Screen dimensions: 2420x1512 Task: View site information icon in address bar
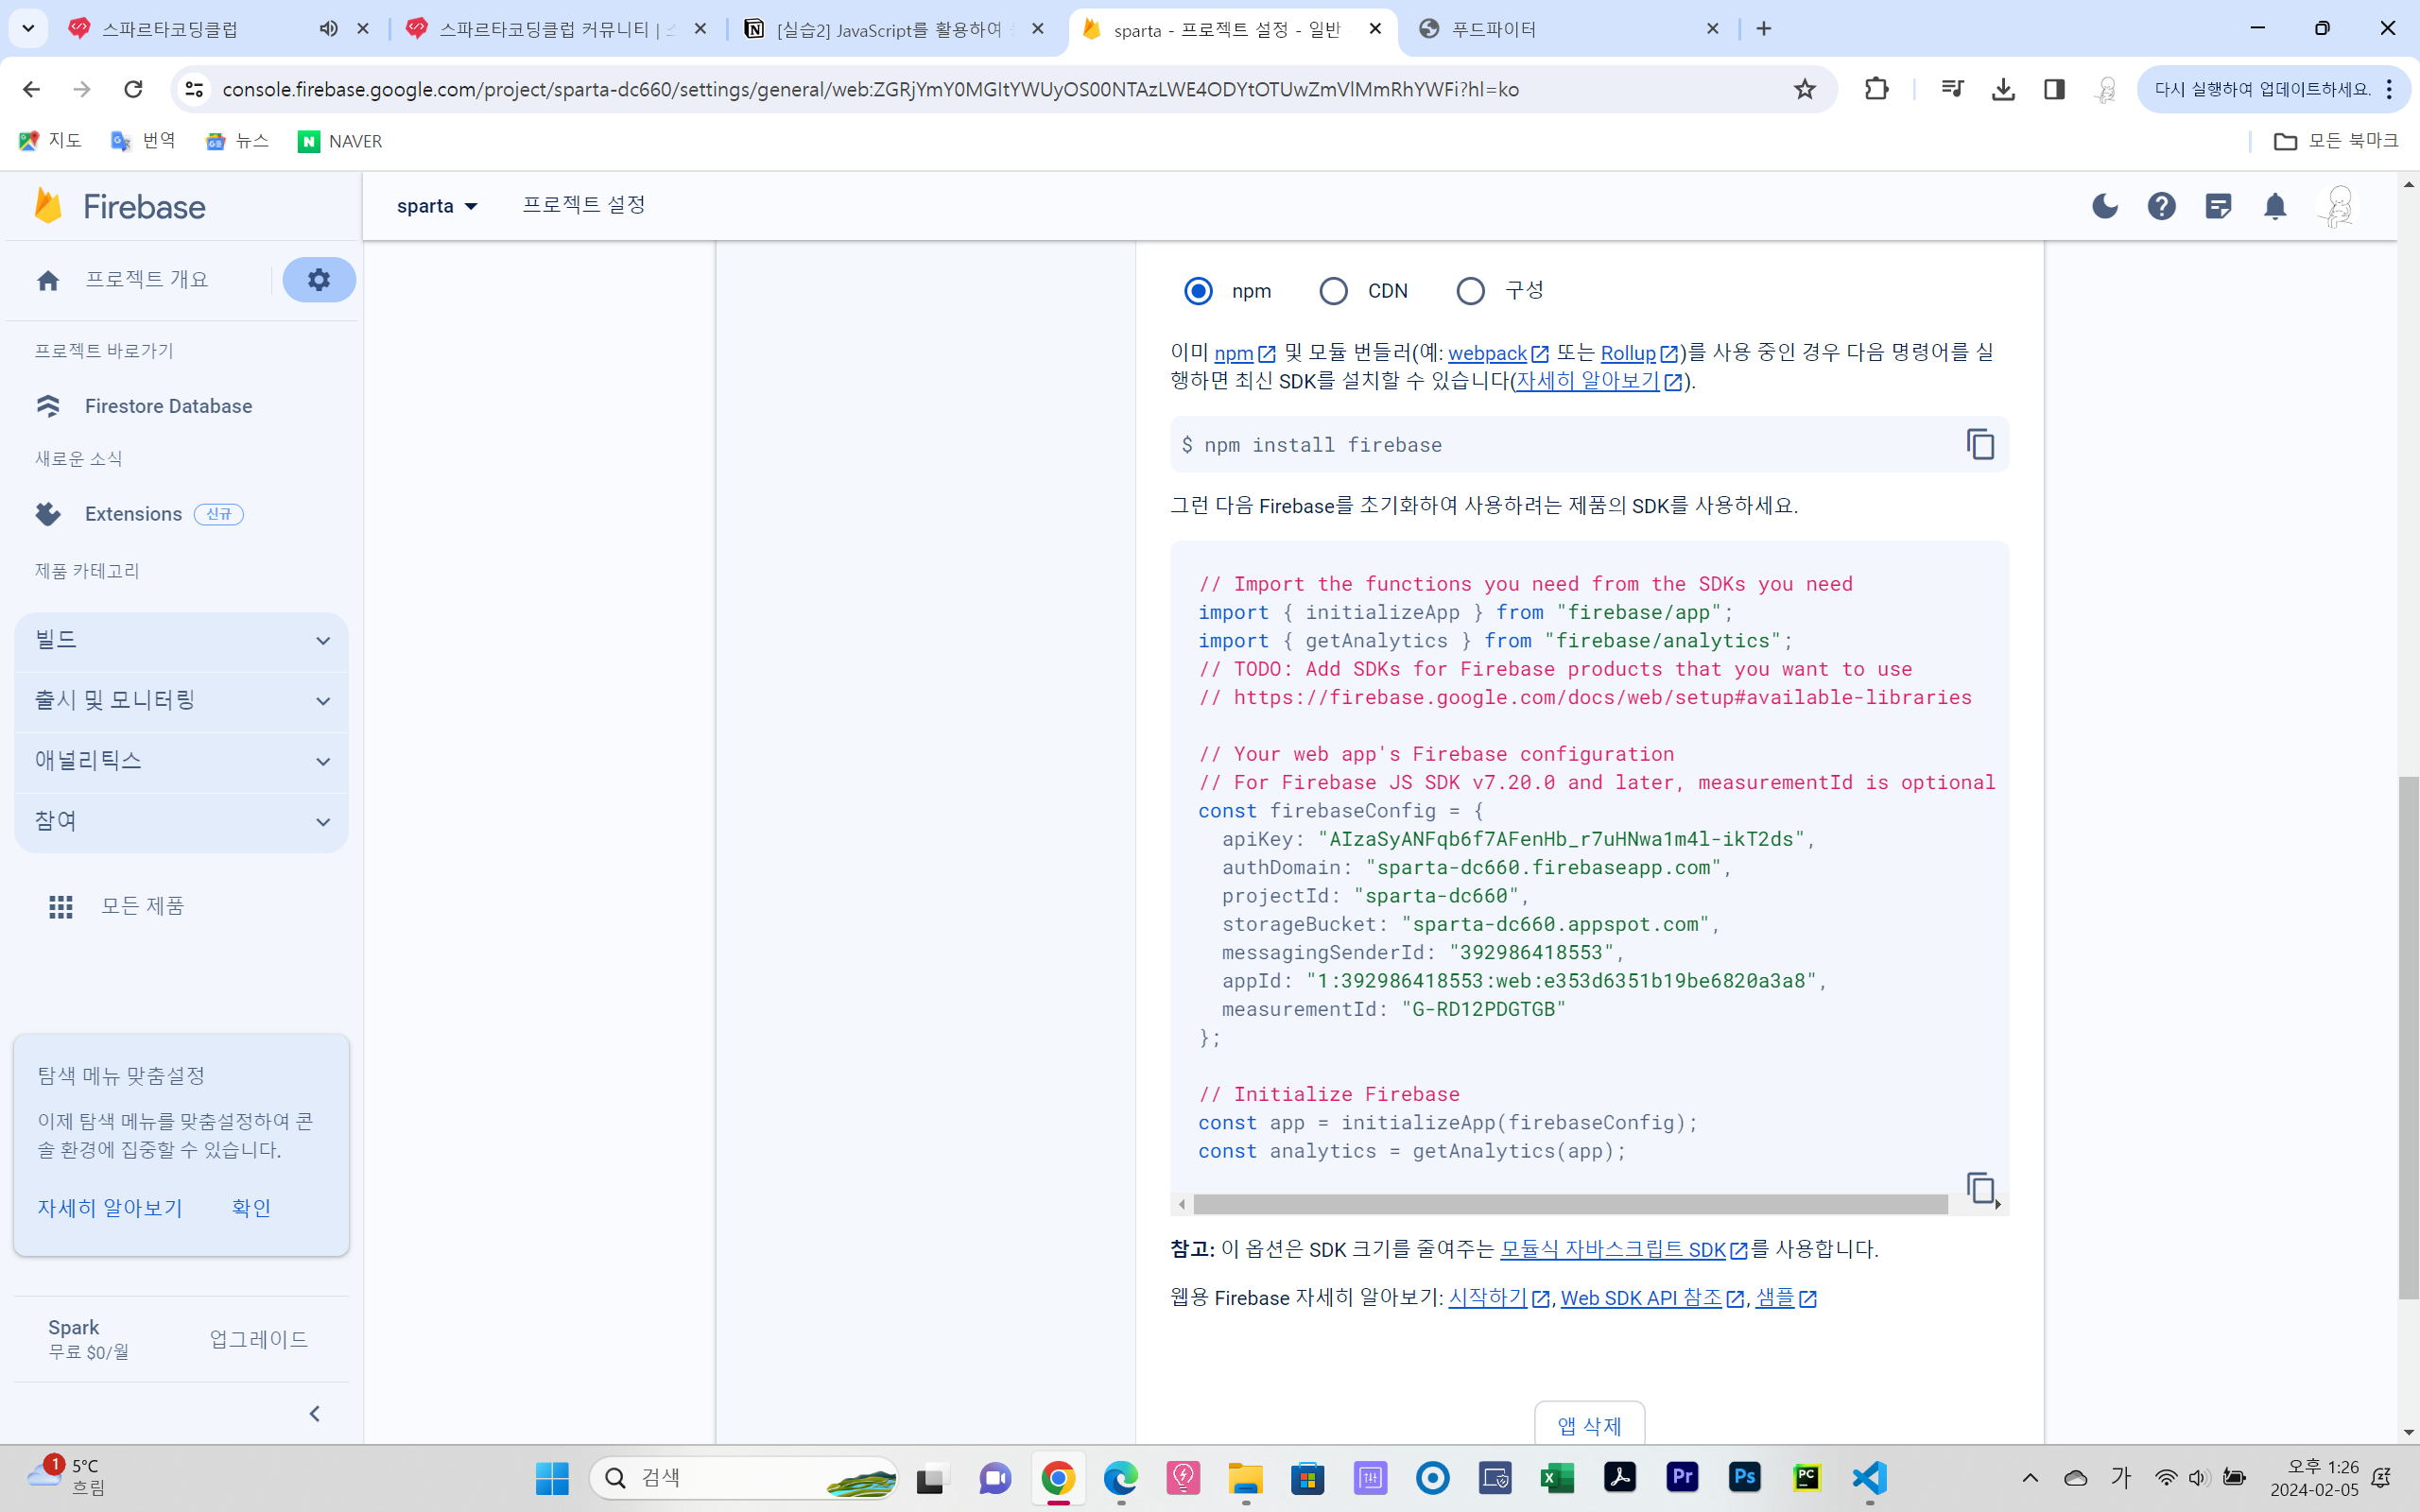(x=194, y=89)
